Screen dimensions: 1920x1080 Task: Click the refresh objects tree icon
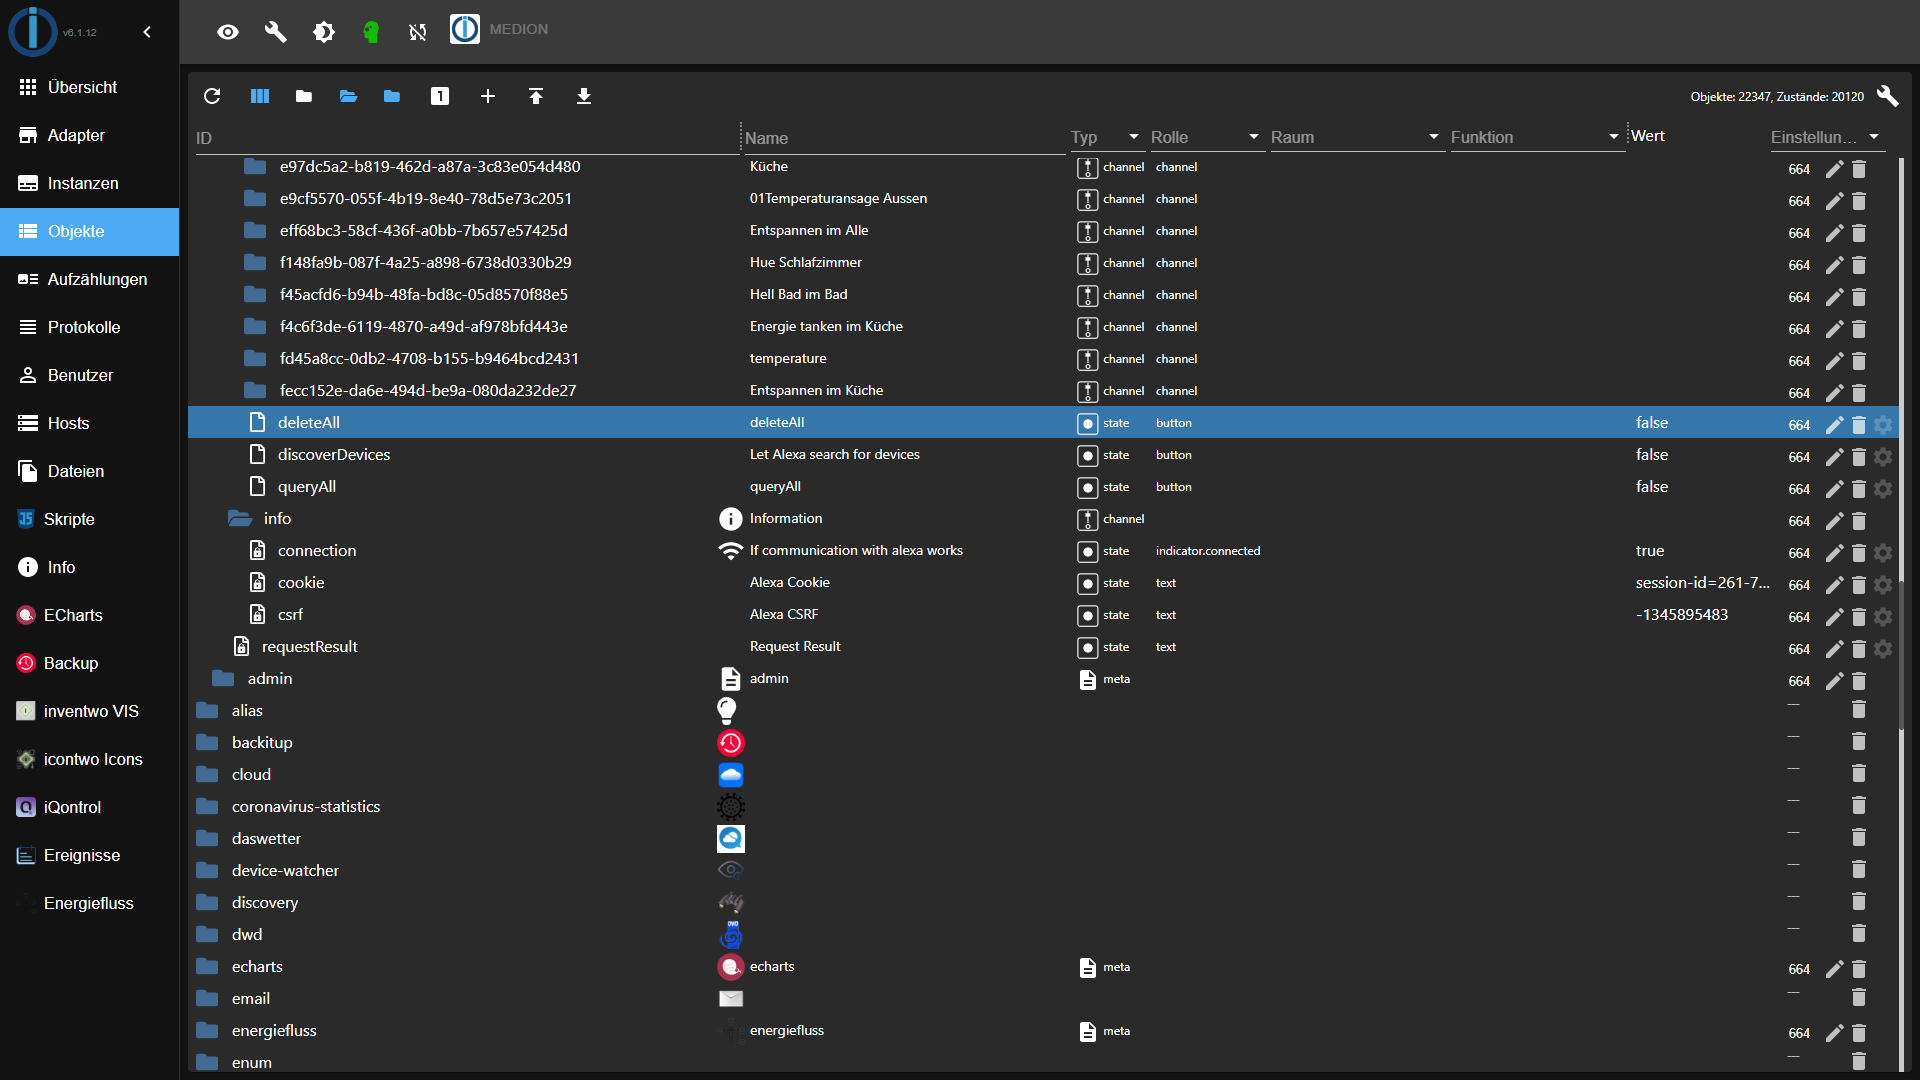(x=212, y=96)
